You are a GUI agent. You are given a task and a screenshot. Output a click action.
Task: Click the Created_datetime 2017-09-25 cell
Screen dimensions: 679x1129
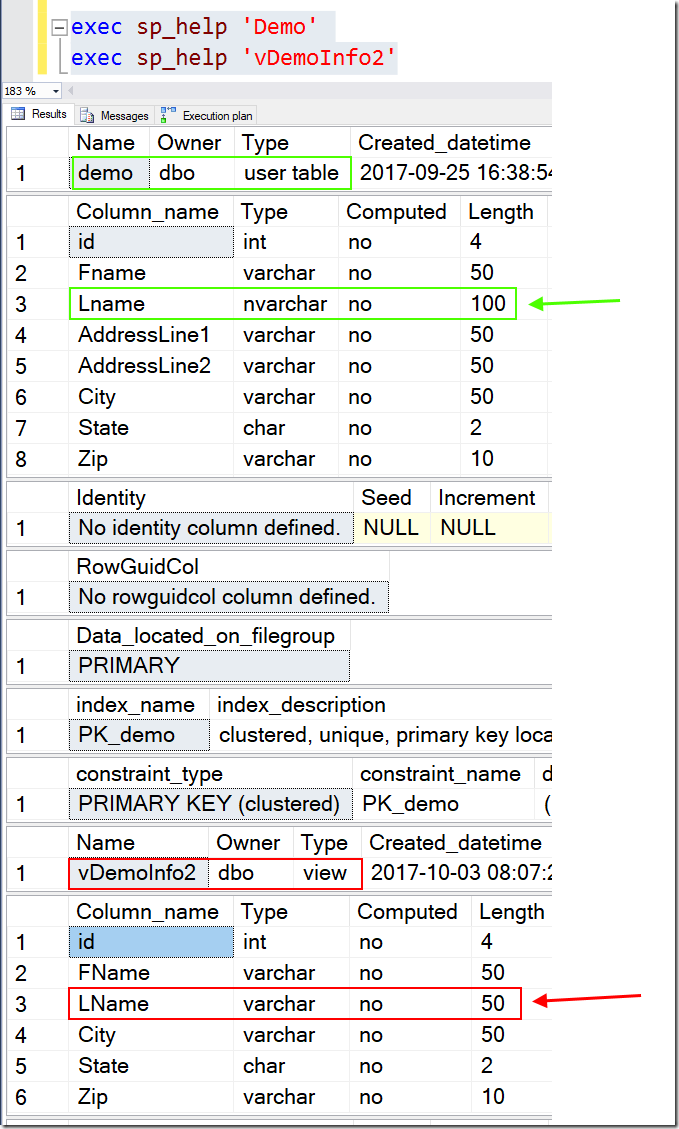click(x=451, y=173)
